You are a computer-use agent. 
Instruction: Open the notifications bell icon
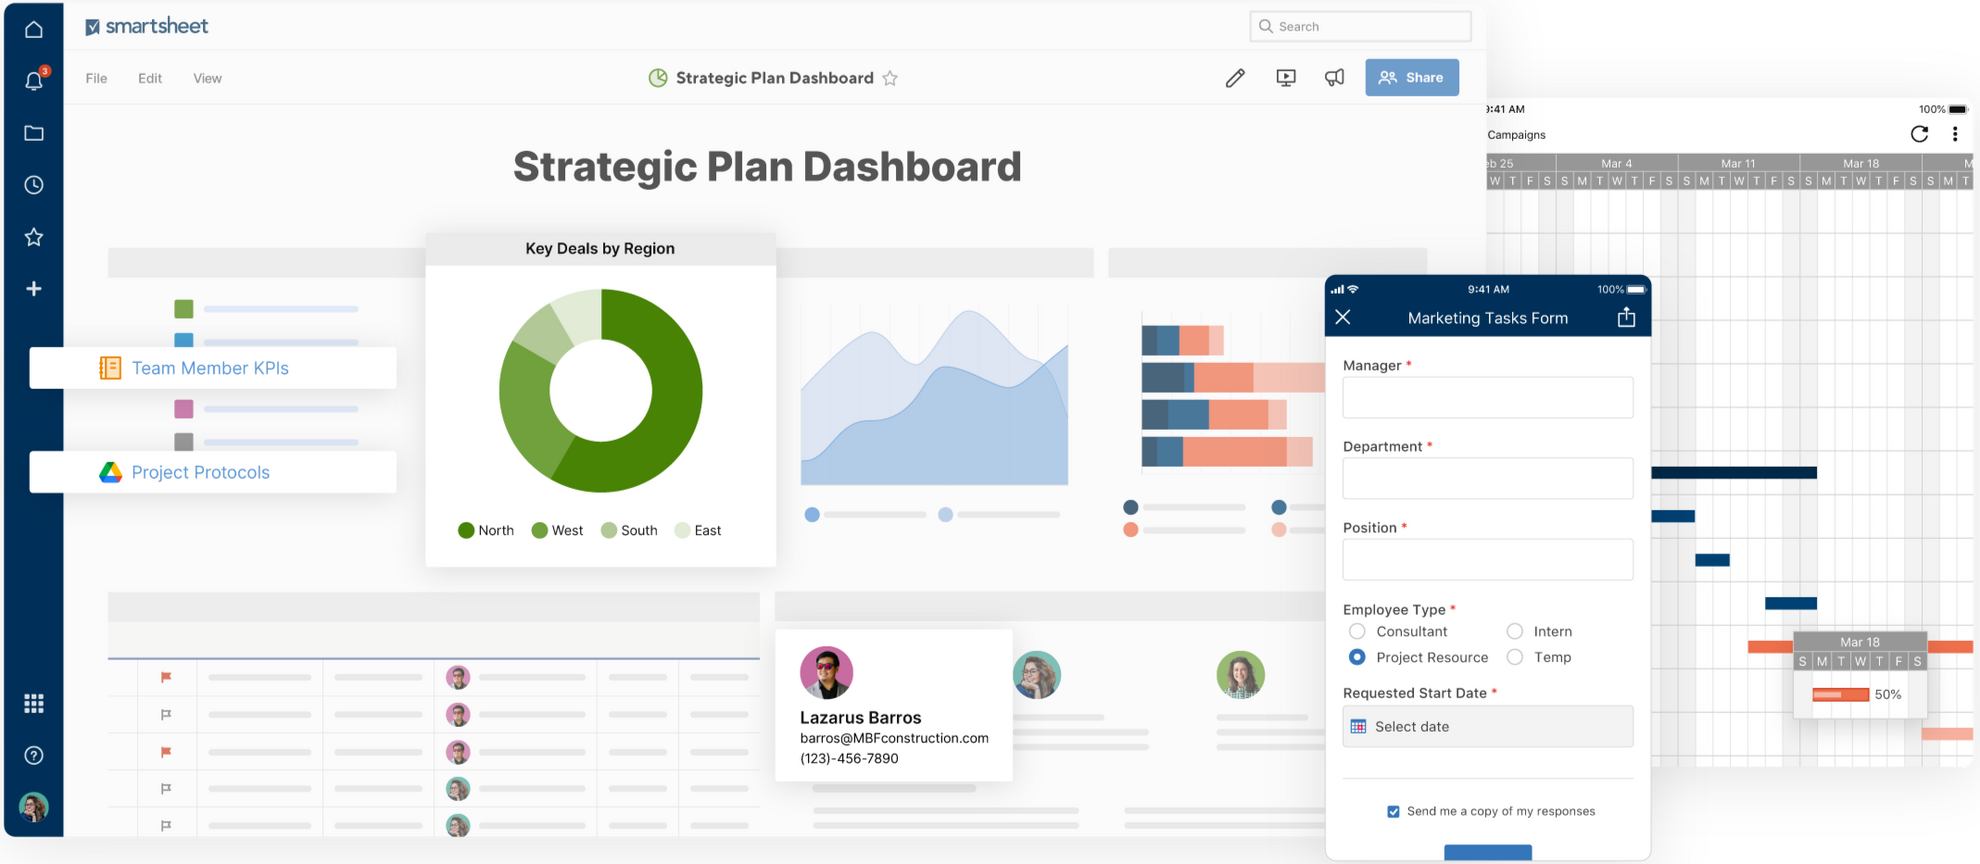34,81
